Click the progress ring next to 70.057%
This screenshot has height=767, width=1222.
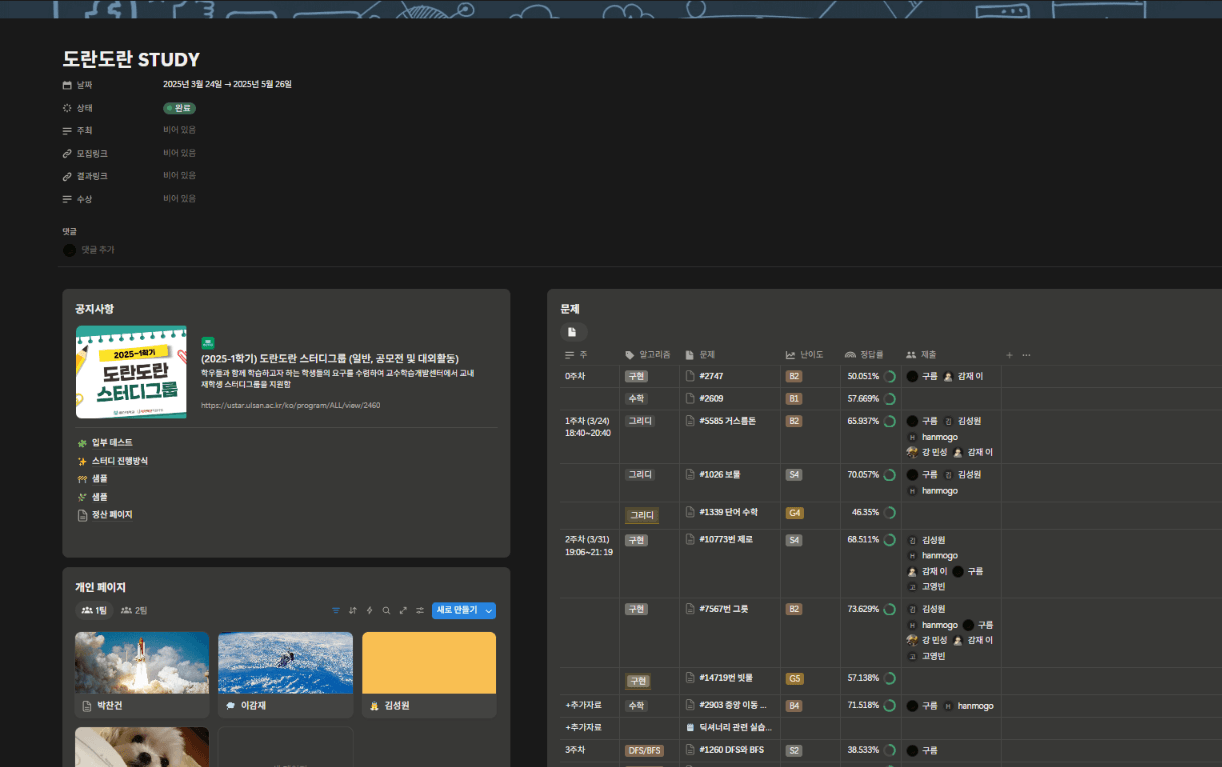[889, 475]
